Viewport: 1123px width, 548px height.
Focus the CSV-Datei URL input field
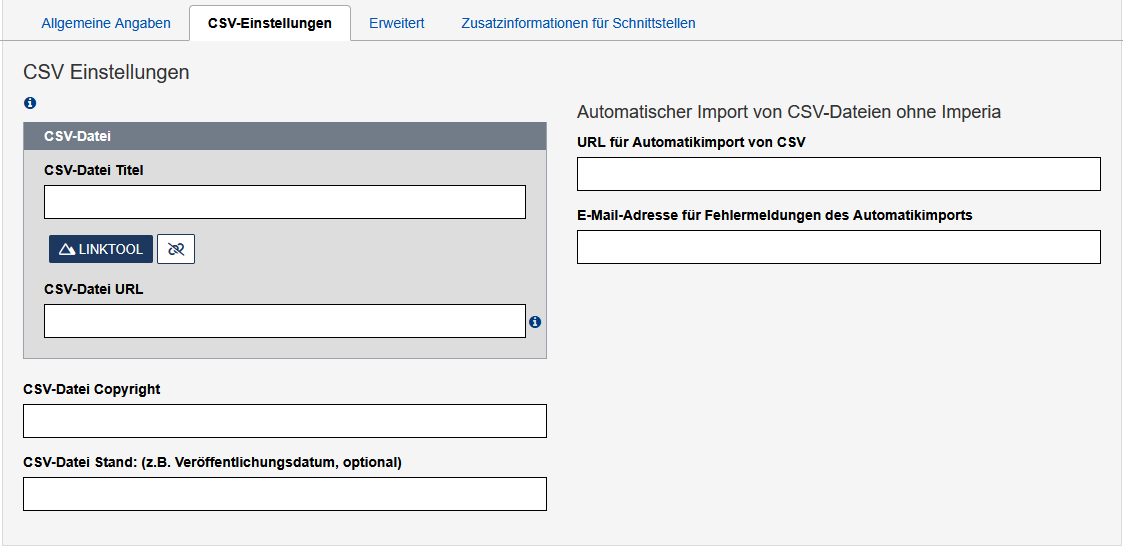click(285, 321)
